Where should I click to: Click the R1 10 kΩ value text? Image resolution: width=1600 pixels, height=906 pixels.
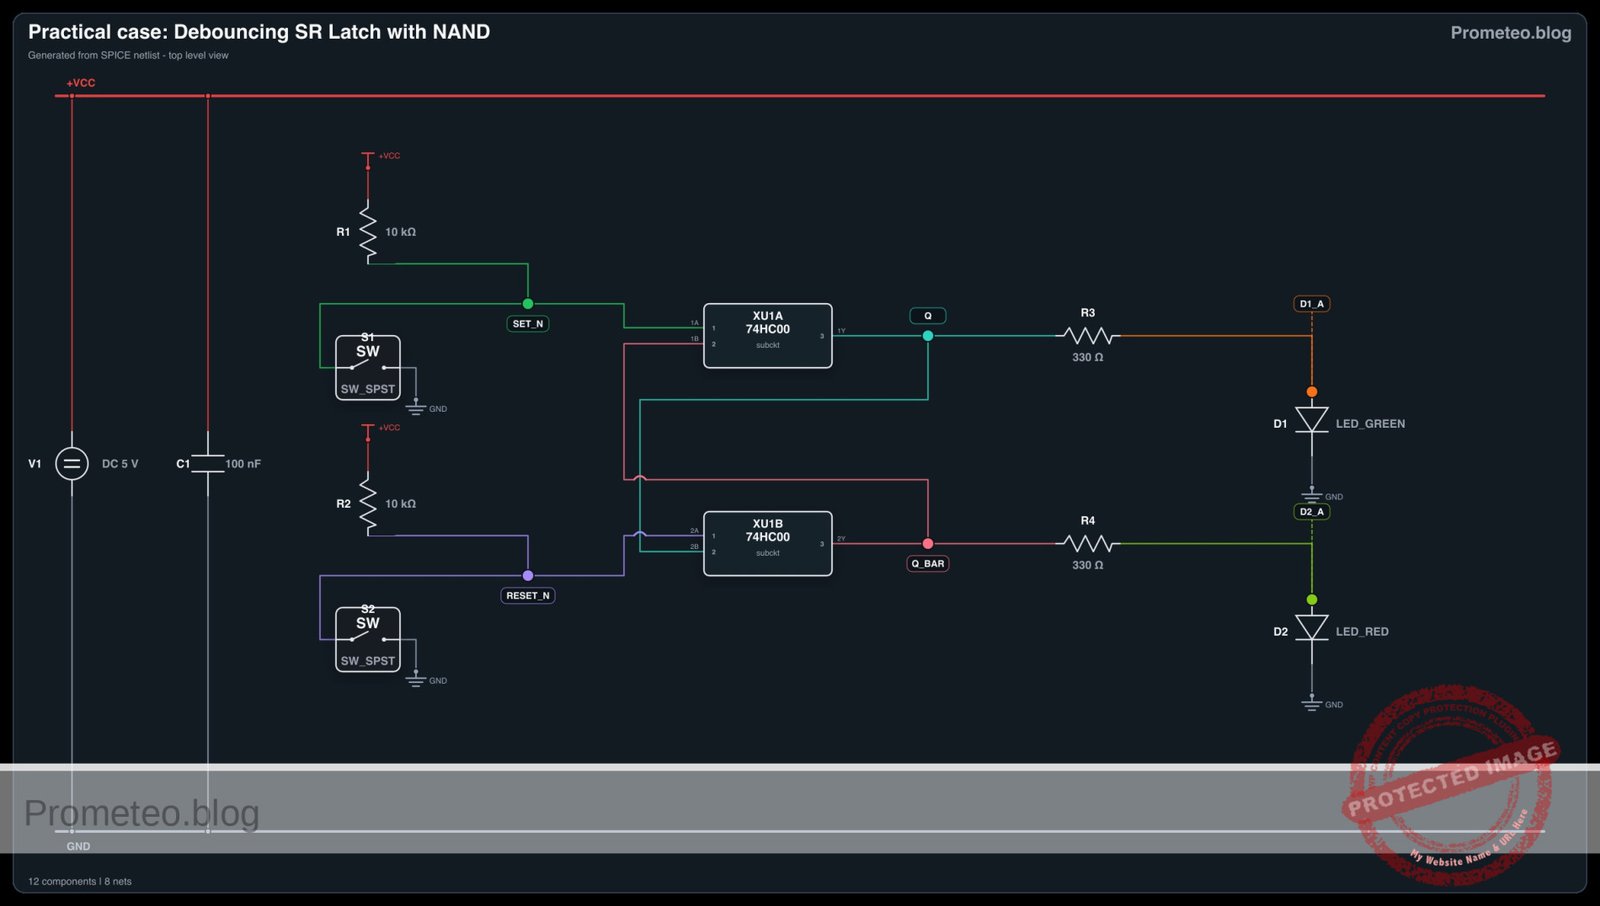(400, 232)
